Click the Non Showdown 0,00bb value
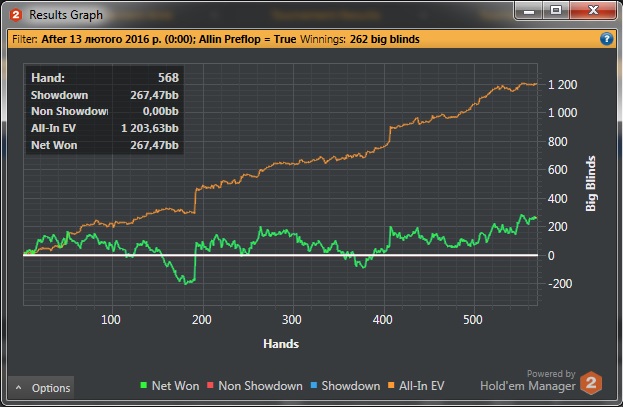623x408 pixels. (x=161, y=111)
